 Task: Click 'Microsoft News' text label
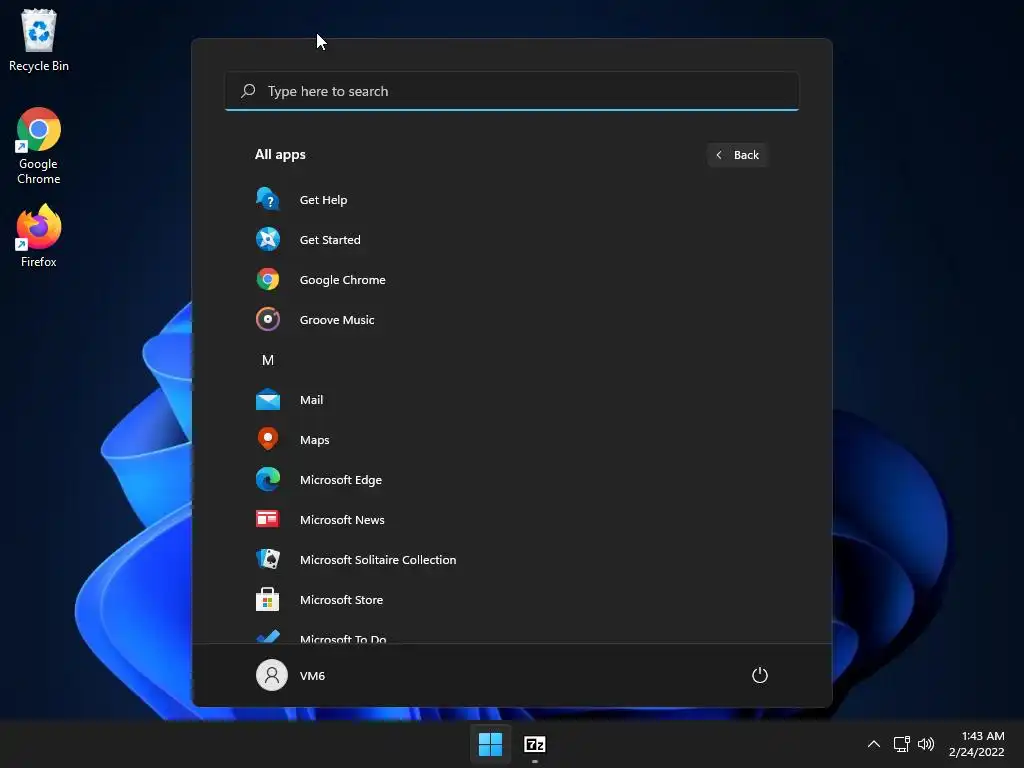pos(342,520)
